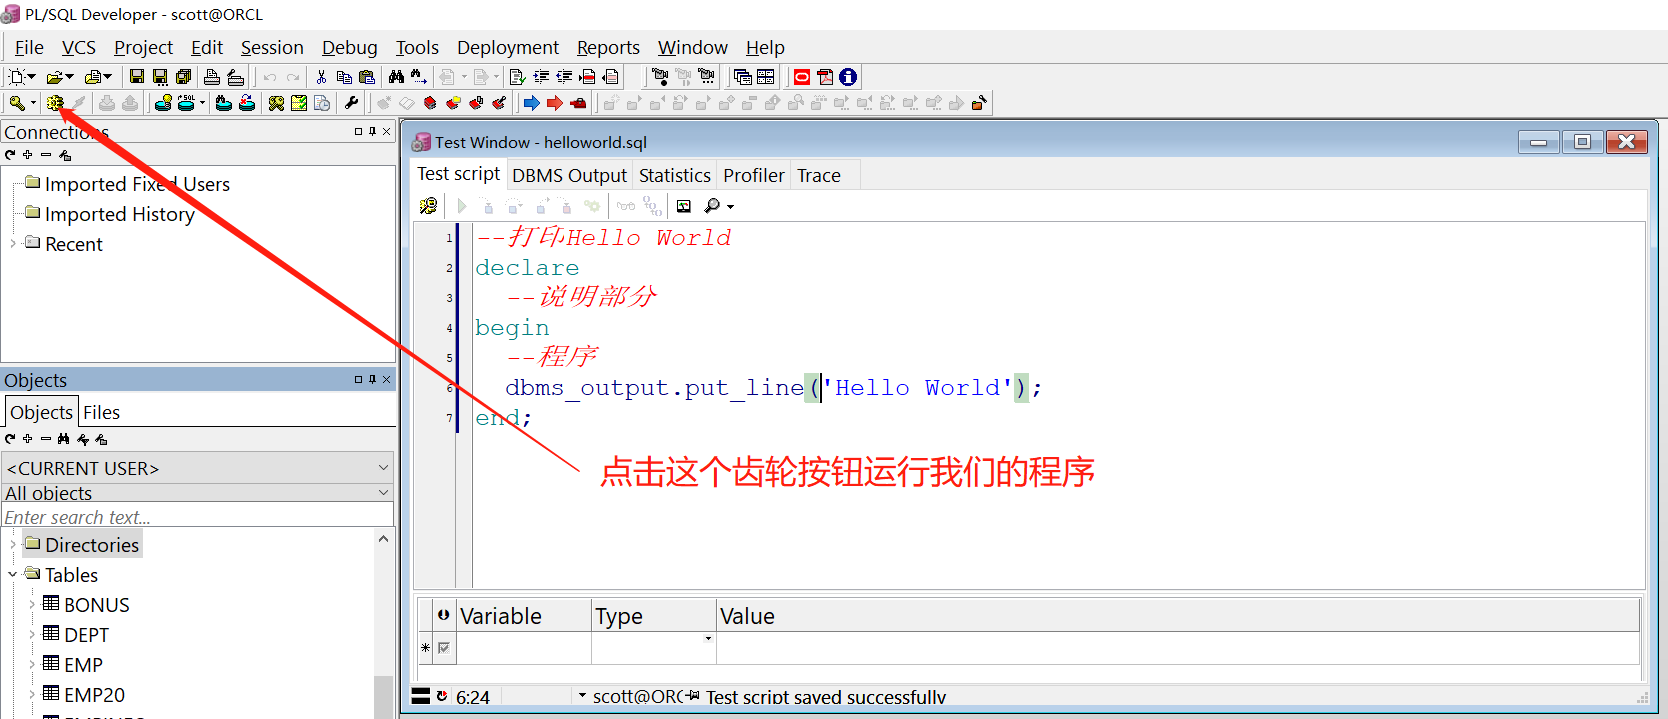Screen dimensions: 1668x719
Task: Open the dropdown arrow beside search magnifier
Action: tap(730, 207)
